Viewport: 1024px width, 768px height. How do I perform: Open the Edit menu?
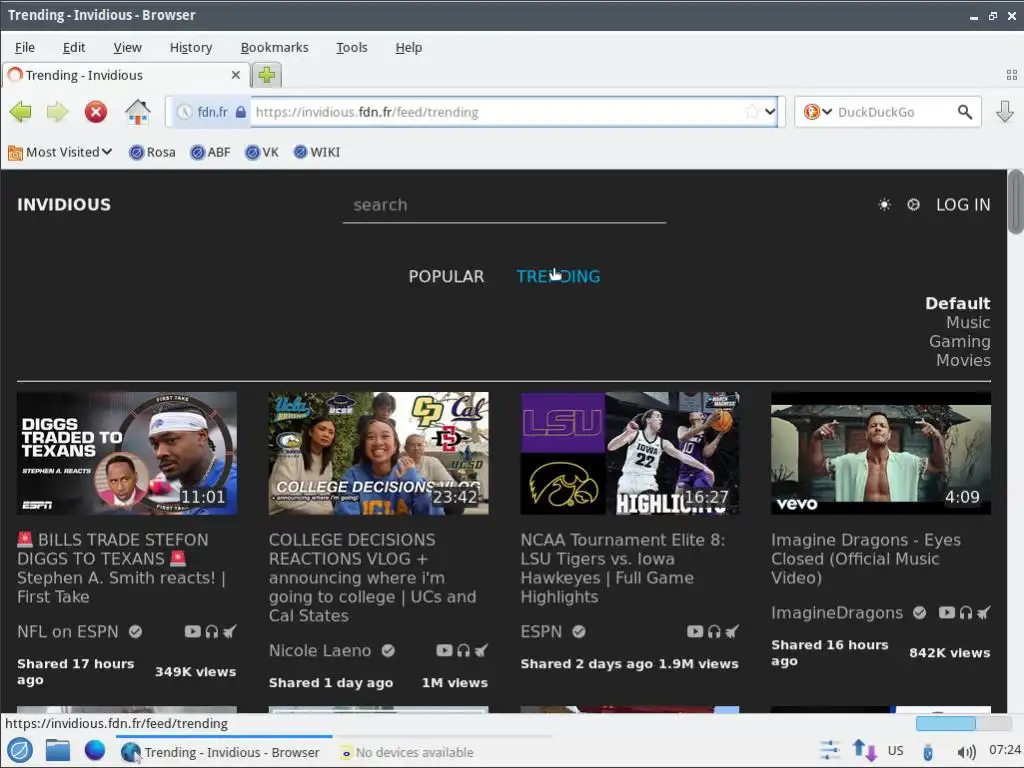(x=74, y=48)
